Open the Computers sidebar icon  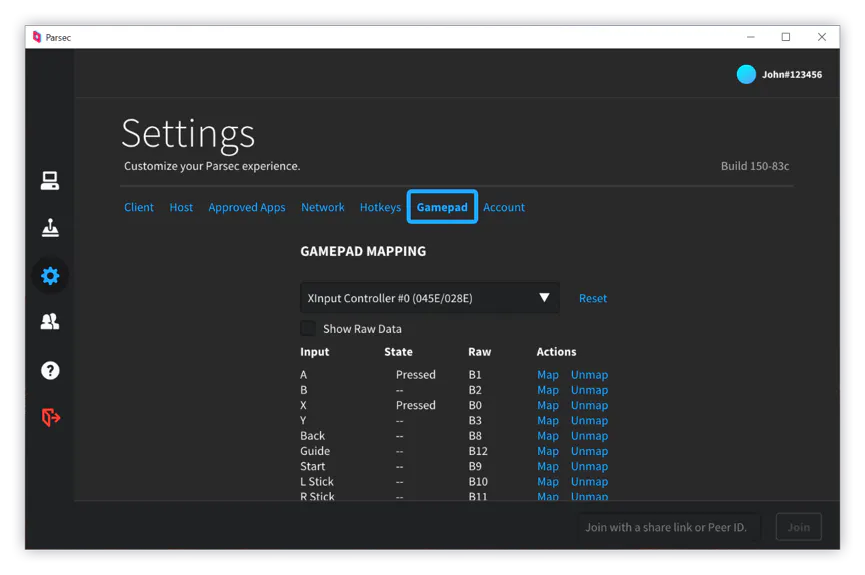click(x=50, y=180)
